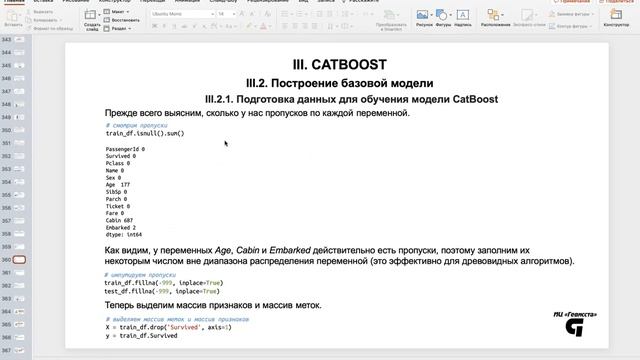Open the line spacing options

point(345,14)
